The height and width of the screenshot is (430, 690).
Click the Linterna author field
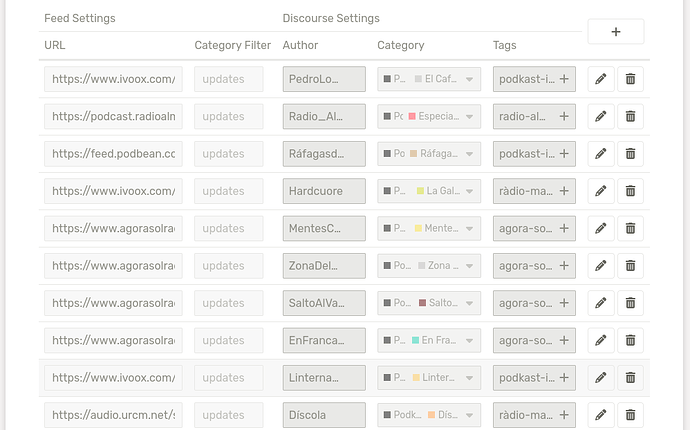click(x=324, y=378)
